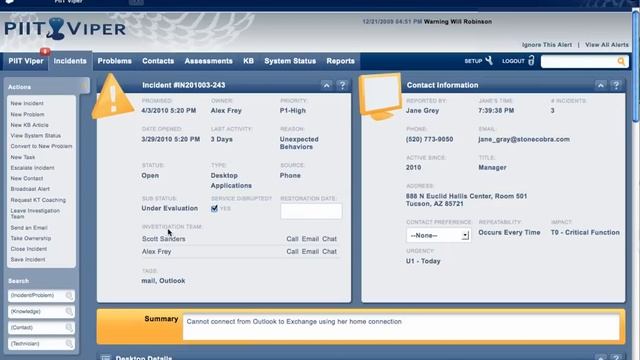640x360 pixels.
Task: Go to the Contacts tab
Action: tap(158, 61)
